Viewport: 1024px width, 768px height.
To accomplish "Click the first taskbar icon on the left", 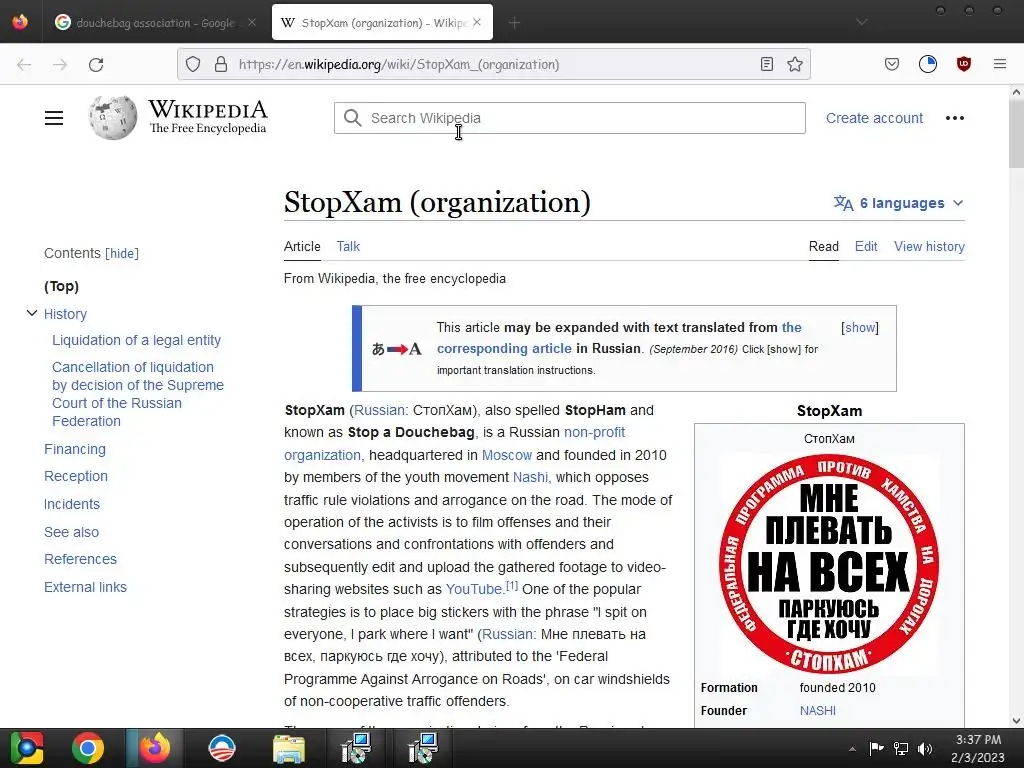I will tap(26, 748).
